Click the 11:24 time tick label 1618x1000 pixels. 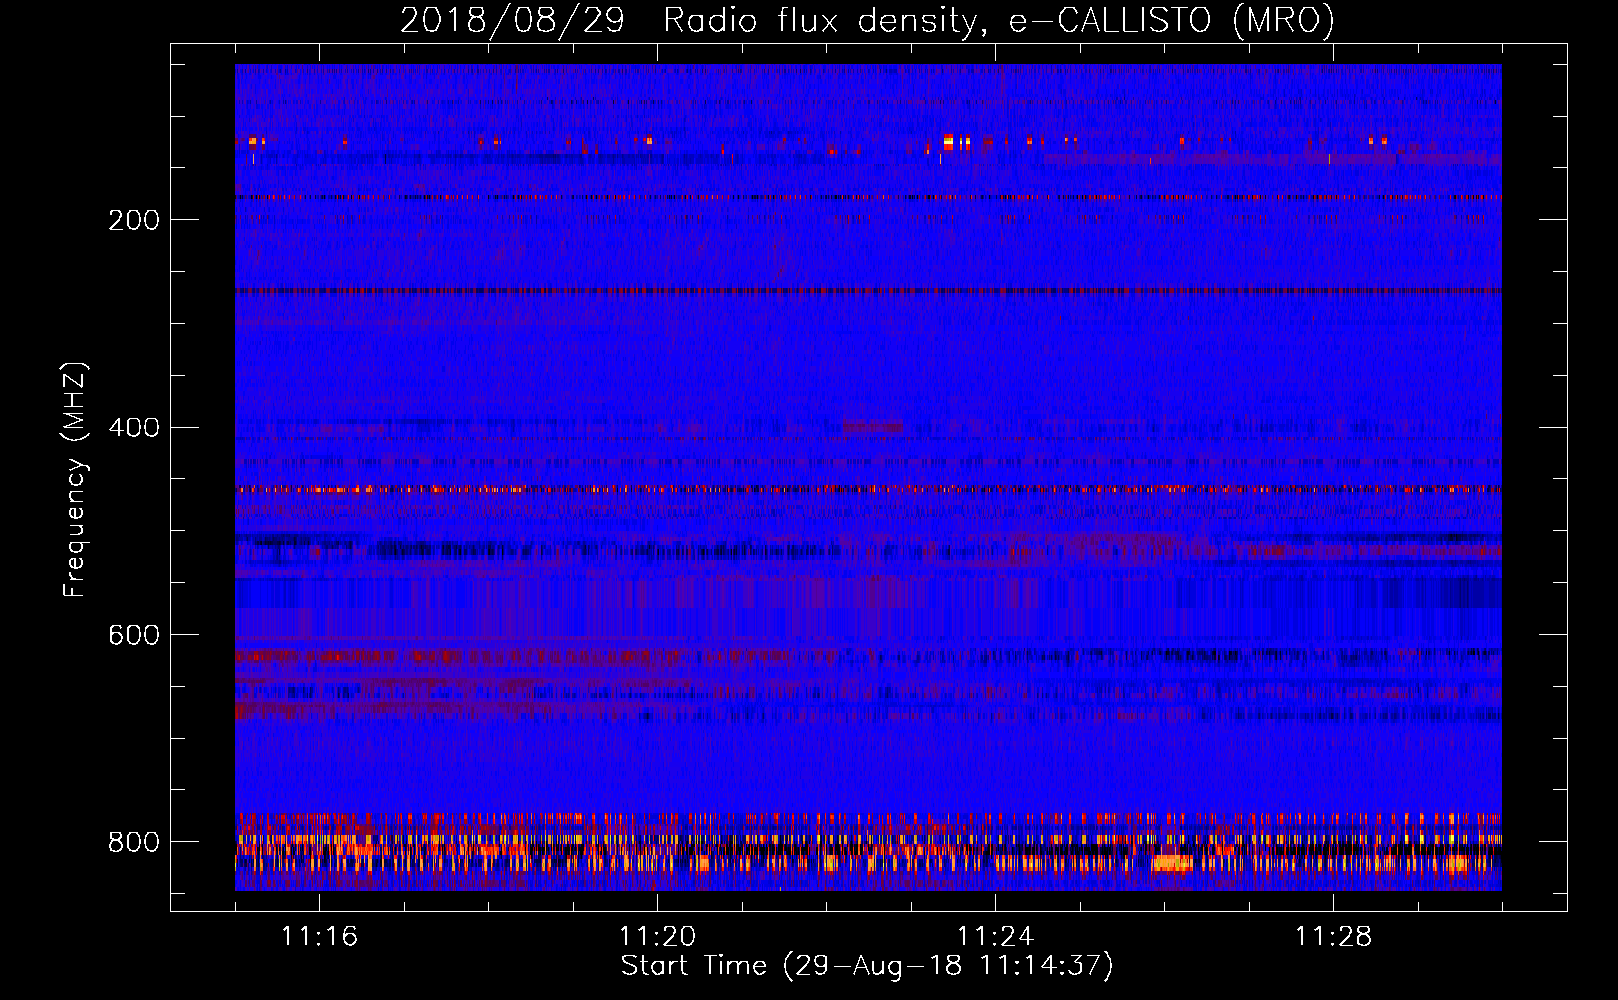pyautogui.click(x=995, y=936)
